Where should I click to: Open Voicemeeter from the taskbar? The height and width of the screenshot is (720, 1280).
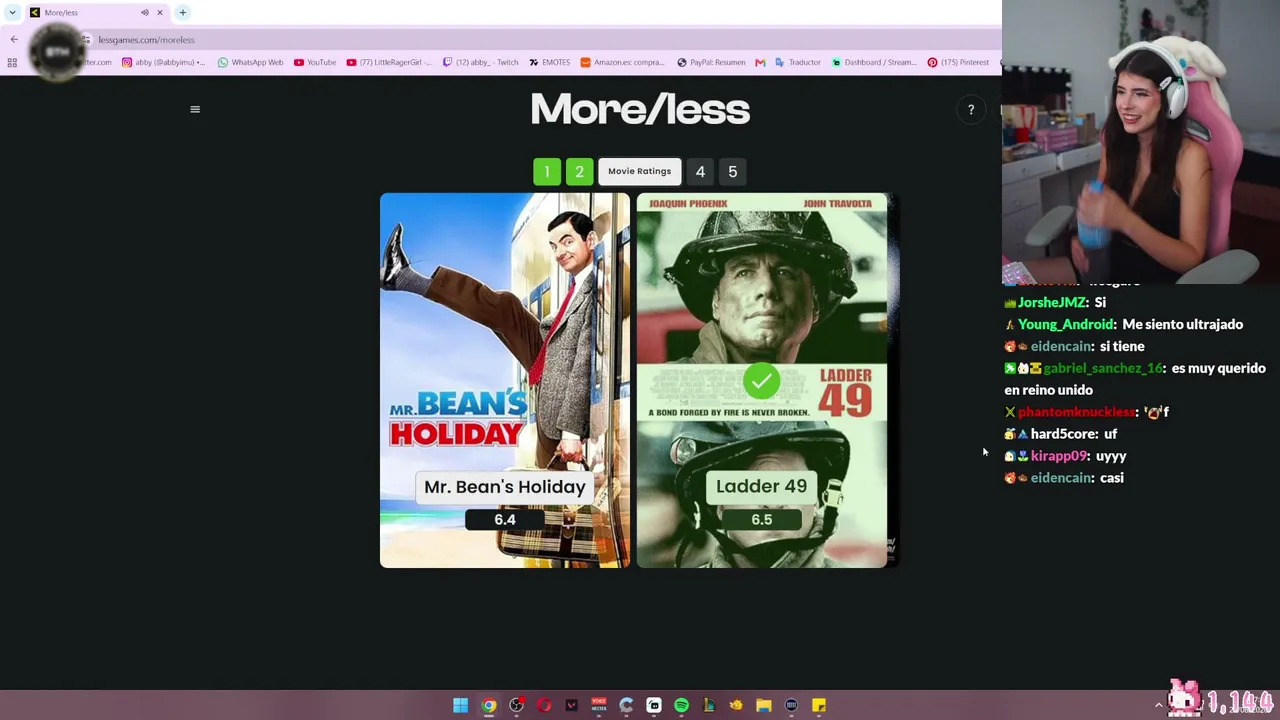[x=599, y=705]
